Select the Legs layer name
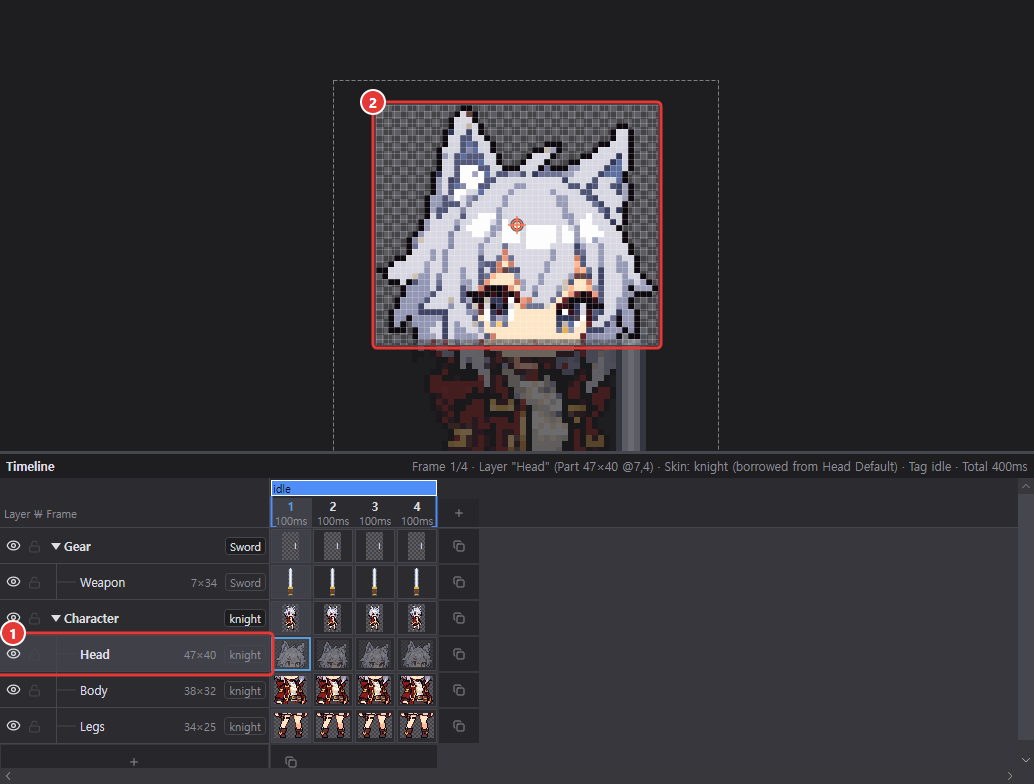 92,727
